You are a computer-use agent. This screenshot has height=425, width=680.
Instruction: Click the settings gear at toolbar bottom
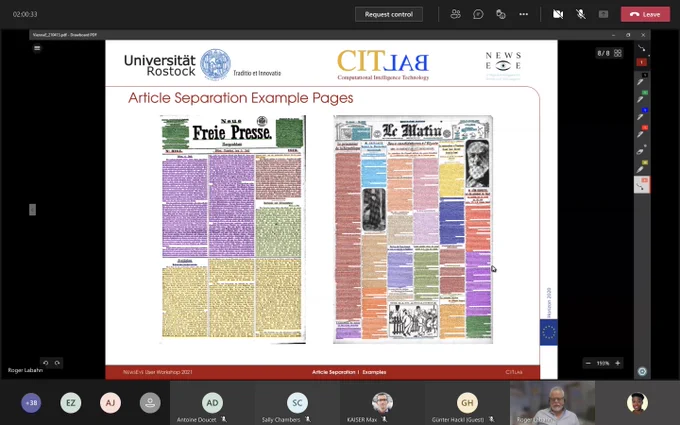tap(642, 372)
